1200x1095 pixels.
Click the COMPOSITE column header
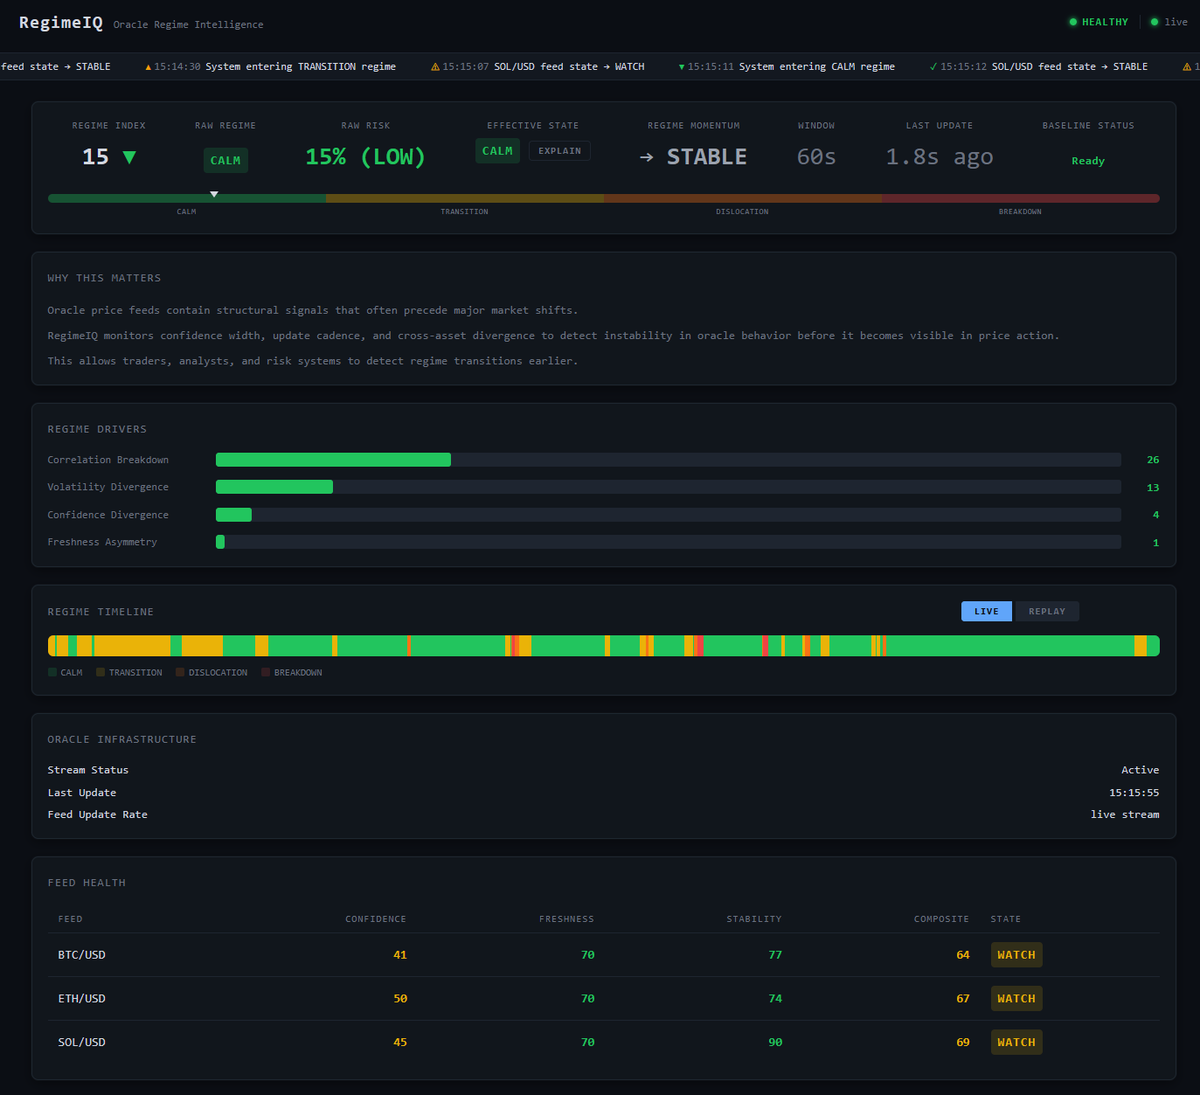[x=941, y=919]
